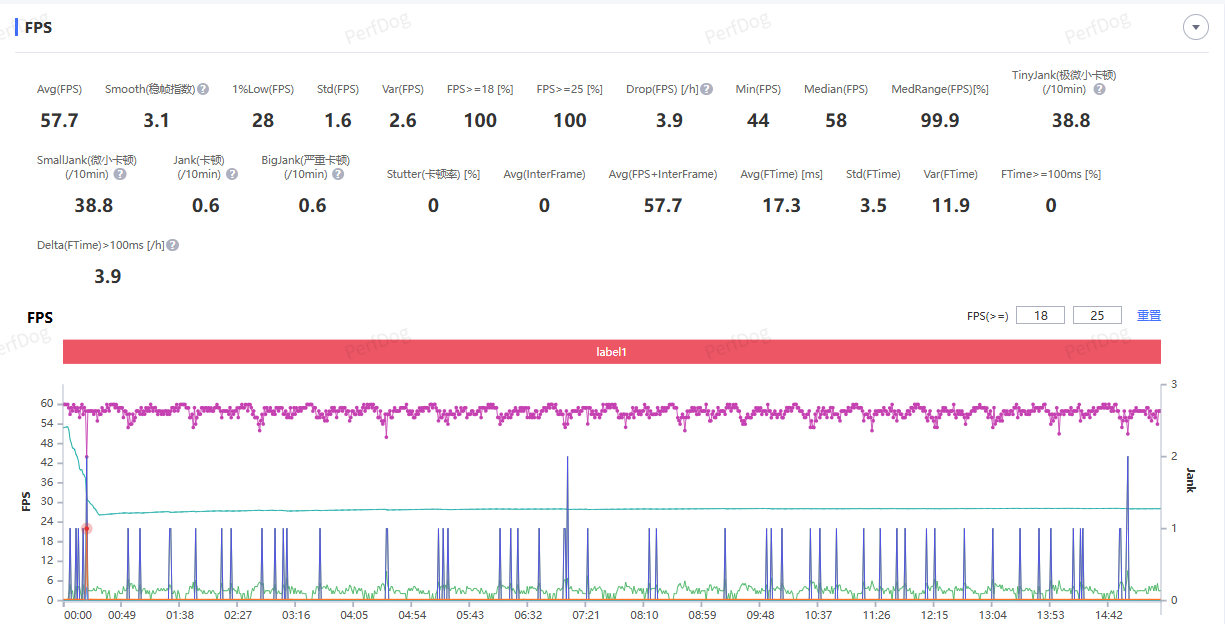The width and height of the screenshot is (1225, 624).
Task: Click the help icon beside Smooth(稳帧指数)
Action: coord(203,89)
